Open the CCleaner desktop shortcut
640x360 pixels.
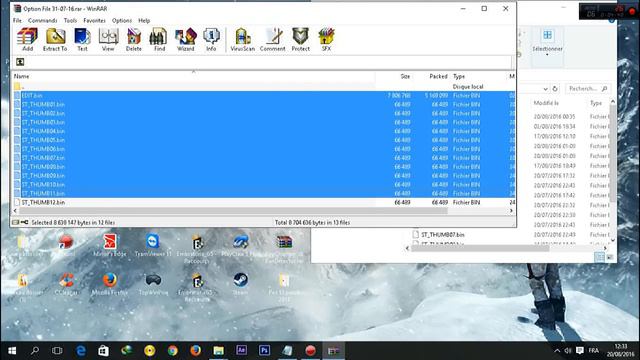pyautogui.click(x=66, y=284)
